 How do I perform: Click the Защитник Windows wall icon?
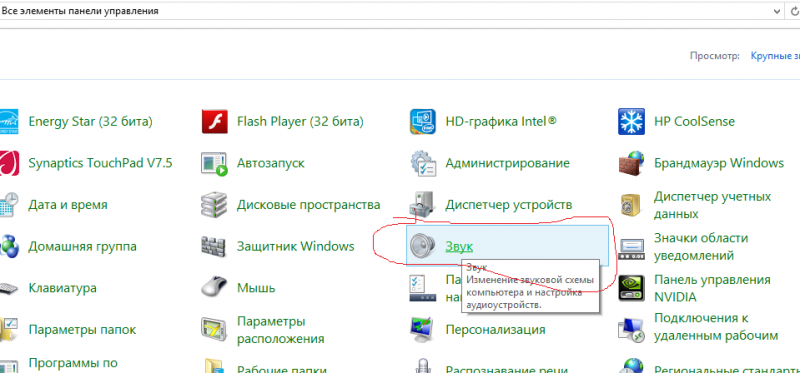tap(214, 246)
